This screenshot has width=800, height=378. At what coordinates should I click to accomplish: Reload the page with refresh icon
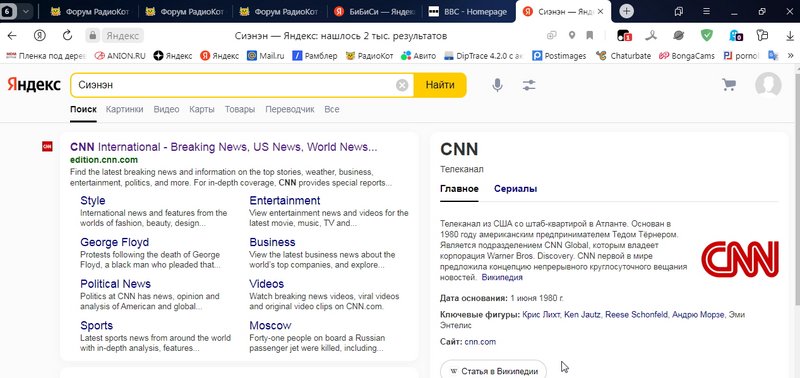click(67, 35)
